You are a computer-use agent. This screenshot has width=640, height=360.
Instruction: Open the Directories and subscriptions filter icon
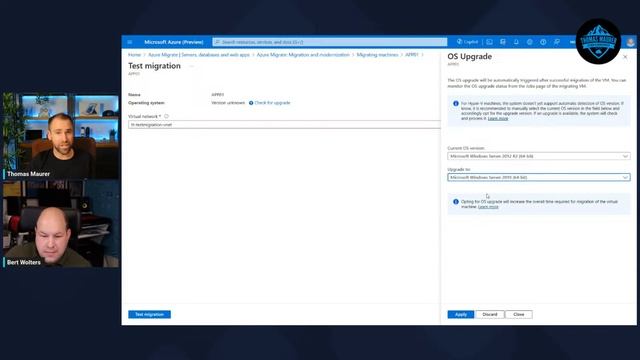click(x=503, y=42)
